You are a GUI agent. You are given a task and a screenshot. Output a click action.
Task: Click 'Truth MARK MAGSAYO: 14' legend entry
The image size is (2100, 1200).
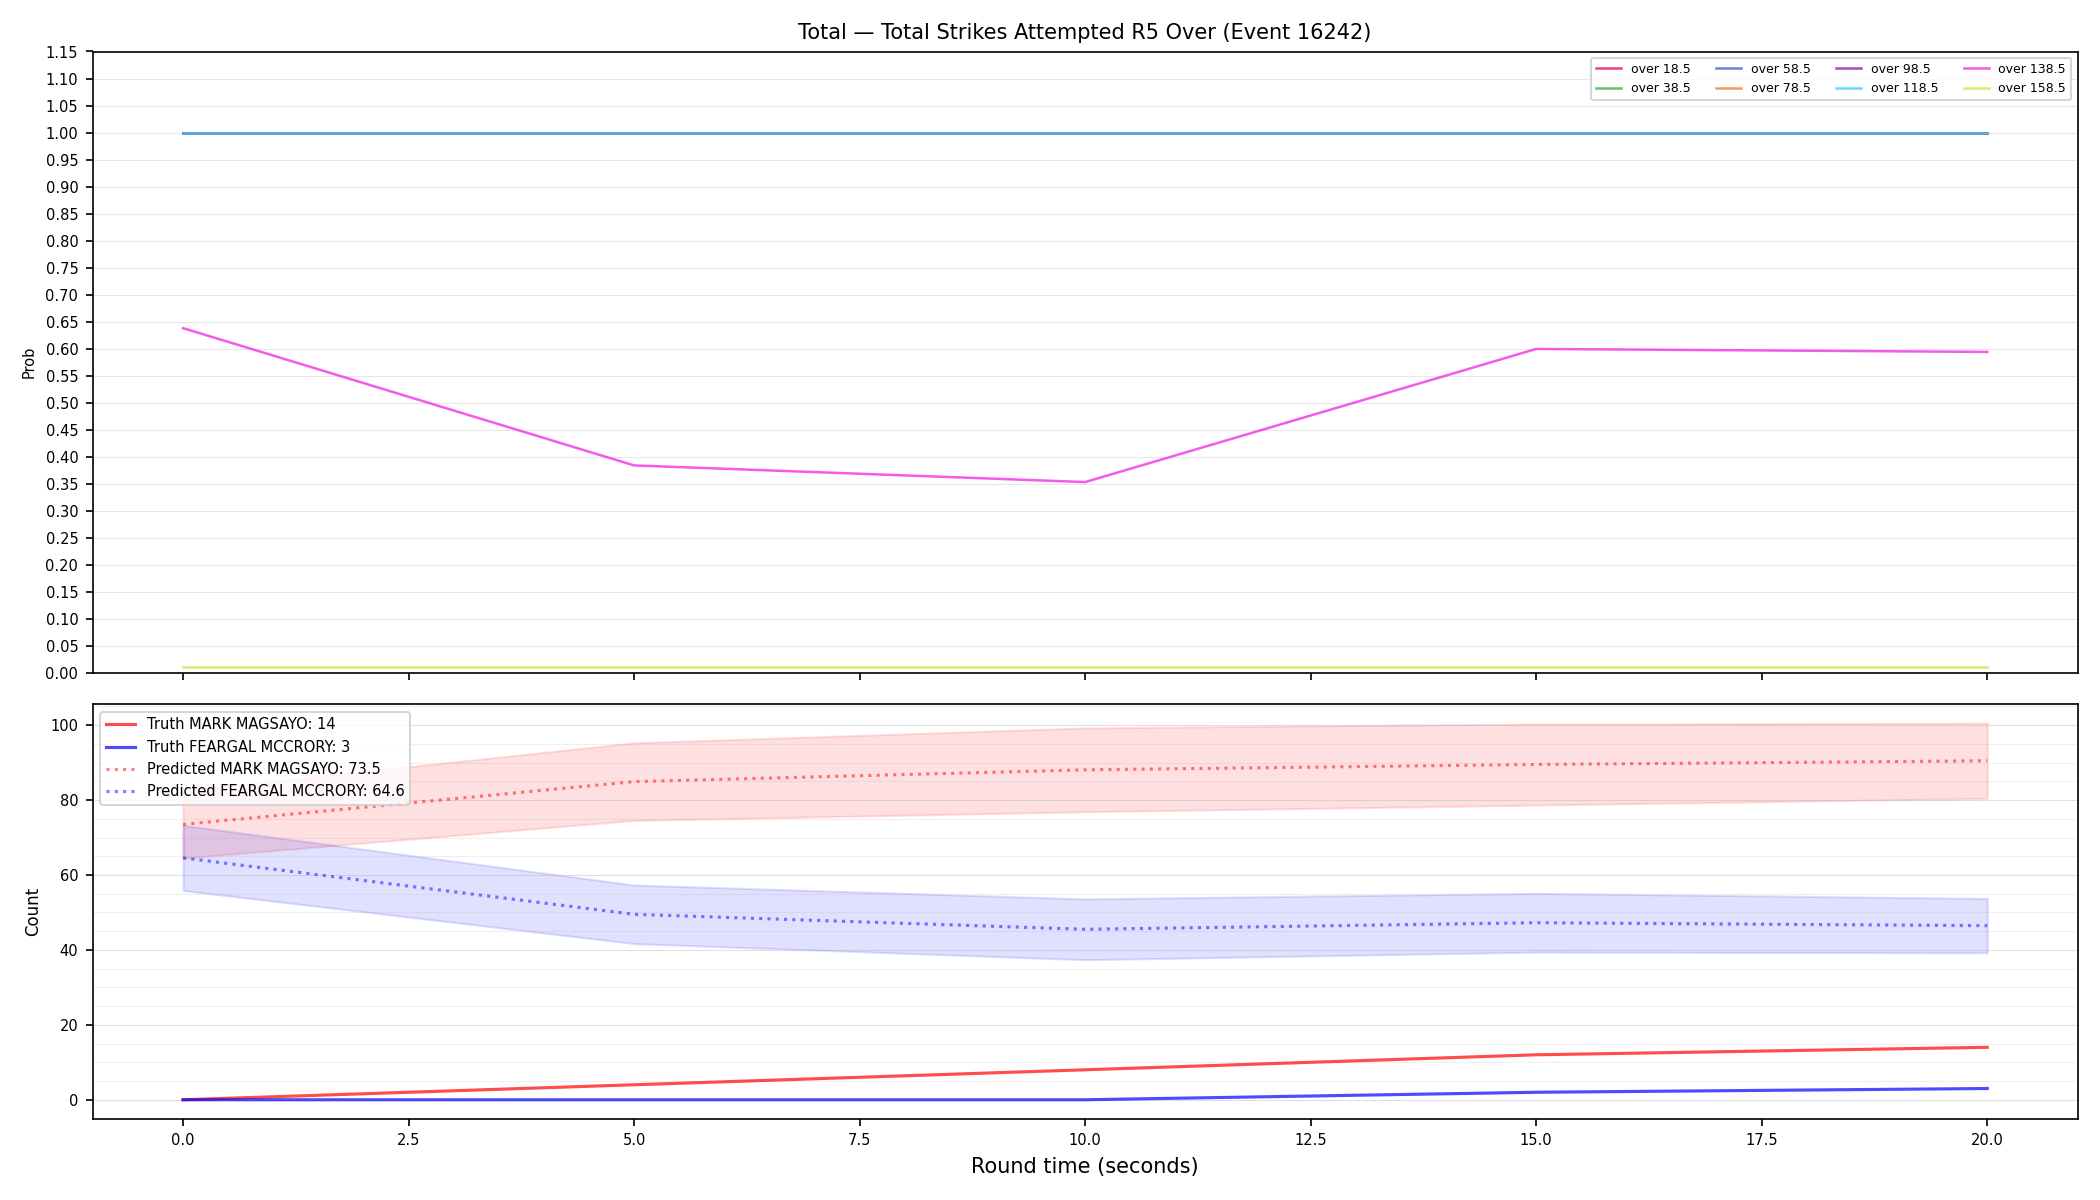pos(220,724)
